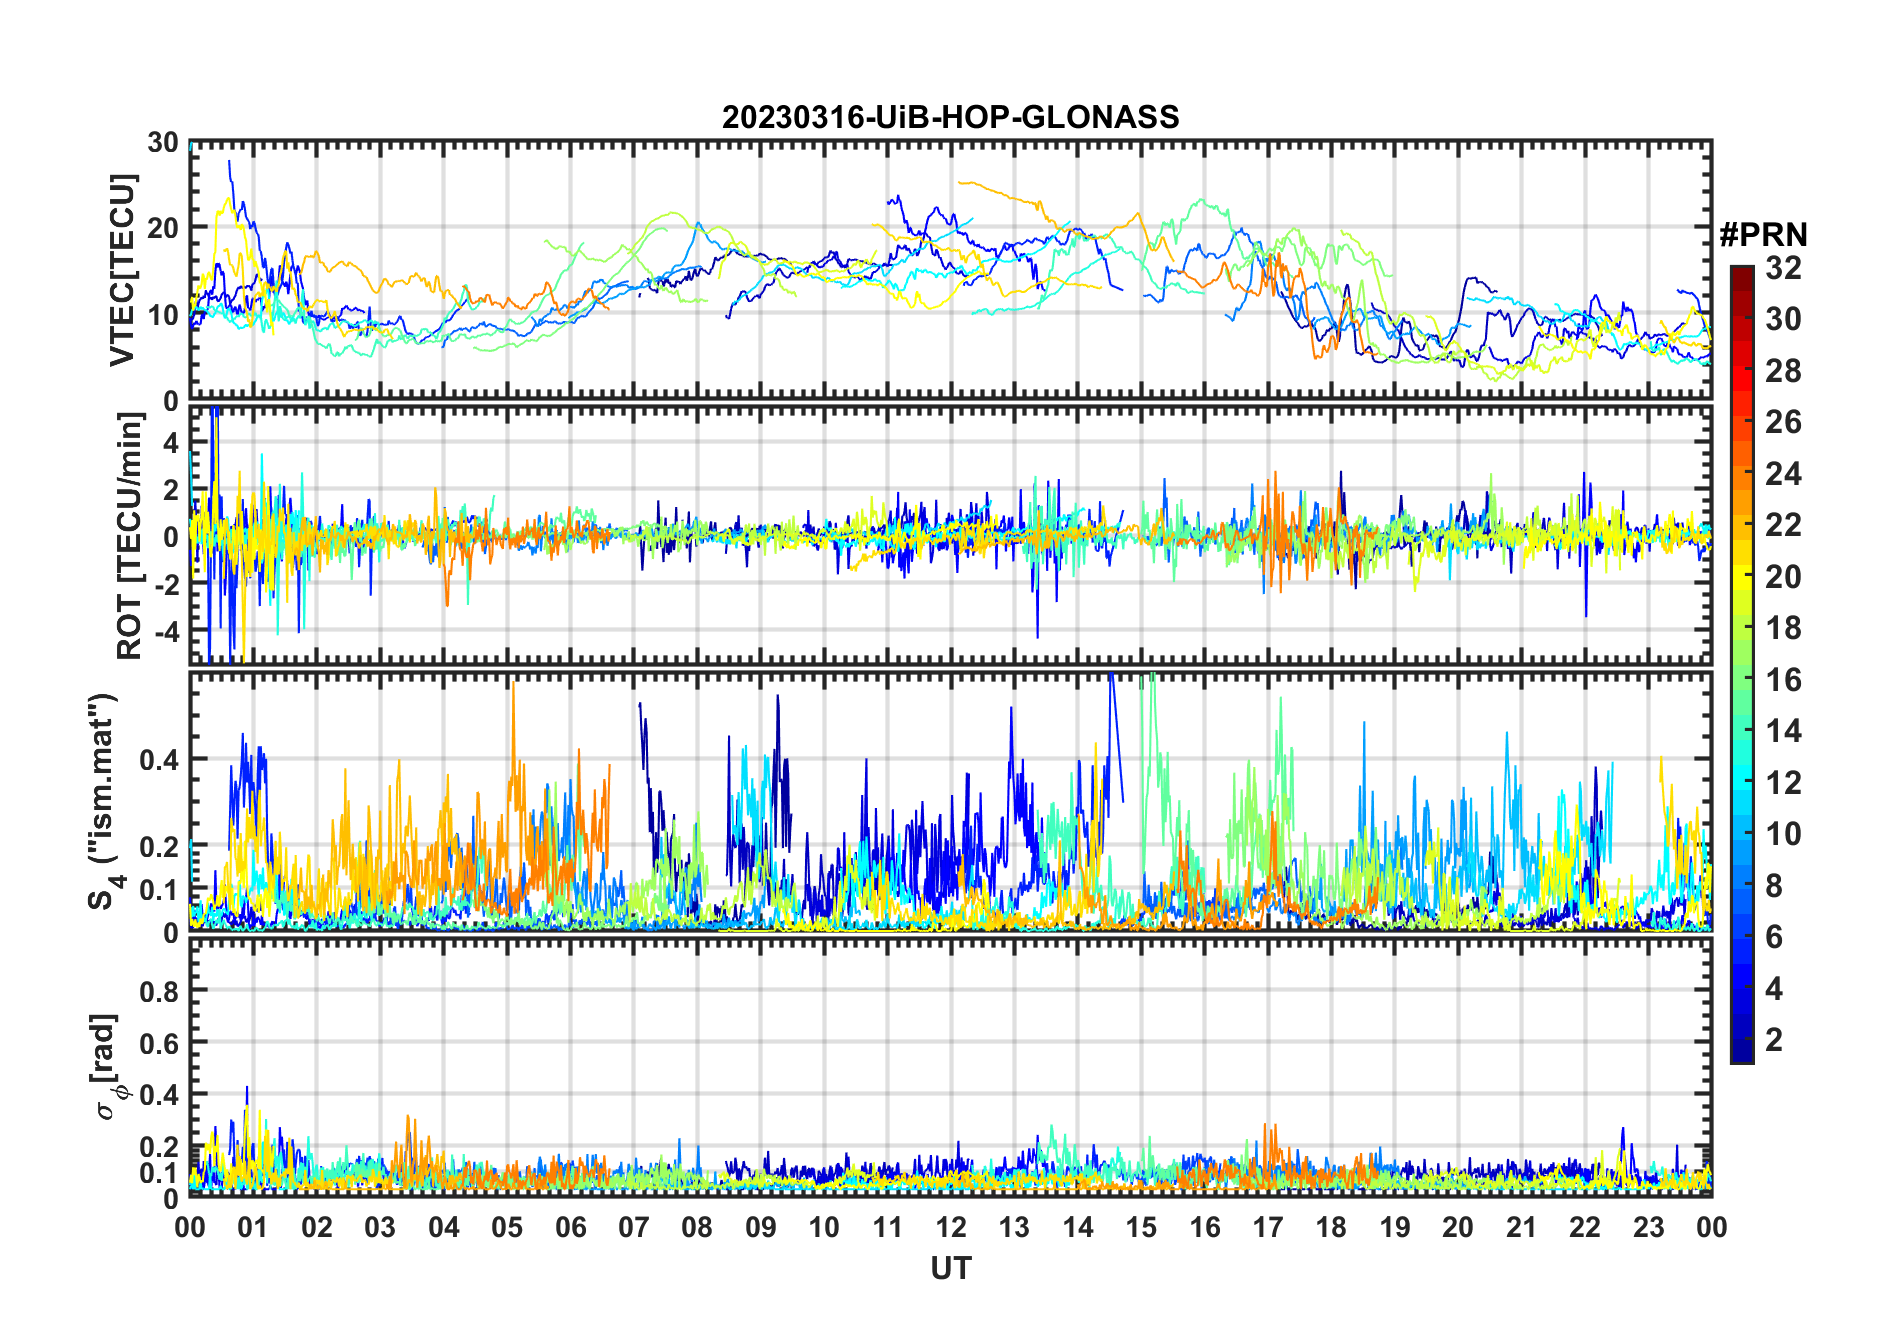The width and height of the screenshot is (1902, 1330).
Task: Select the "13" hour tick label
Action: 1014,1227
